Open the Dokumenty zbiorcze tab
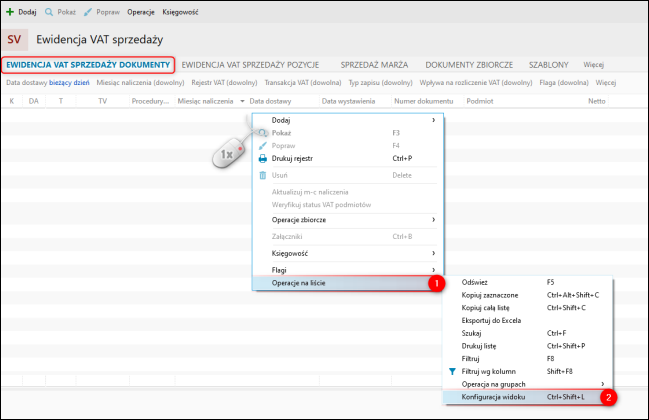The image size is (649, 420). coord(469,65)
